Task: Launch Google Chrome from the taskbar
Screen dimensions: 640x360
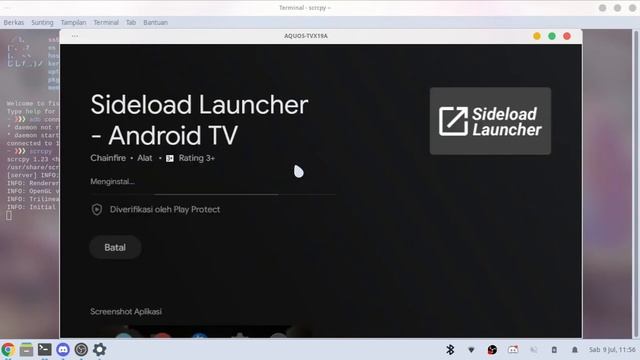Action: click(8, 350)
